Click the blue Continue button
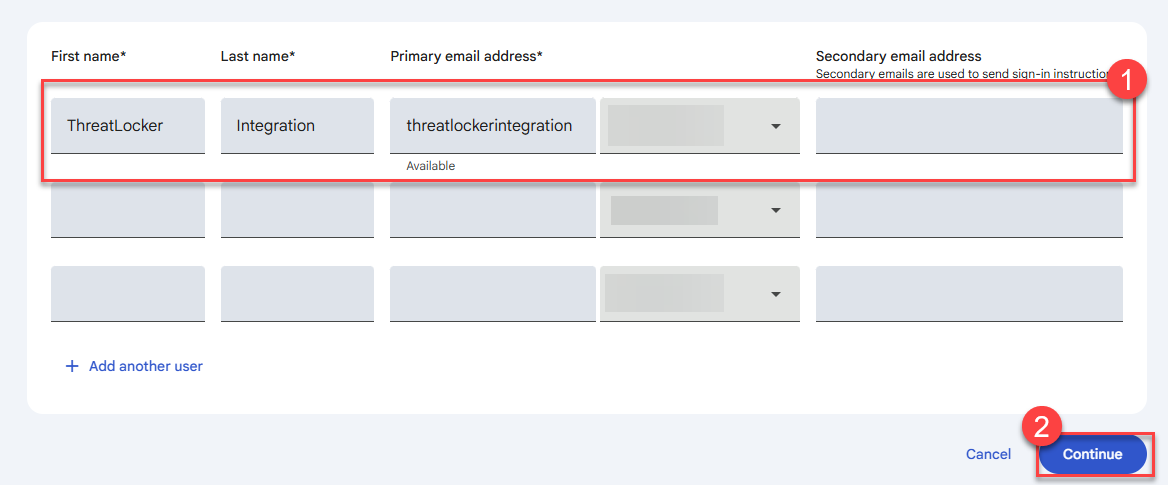Image resolution: width=1168 pixels, height=485 pixels. 1092,454
